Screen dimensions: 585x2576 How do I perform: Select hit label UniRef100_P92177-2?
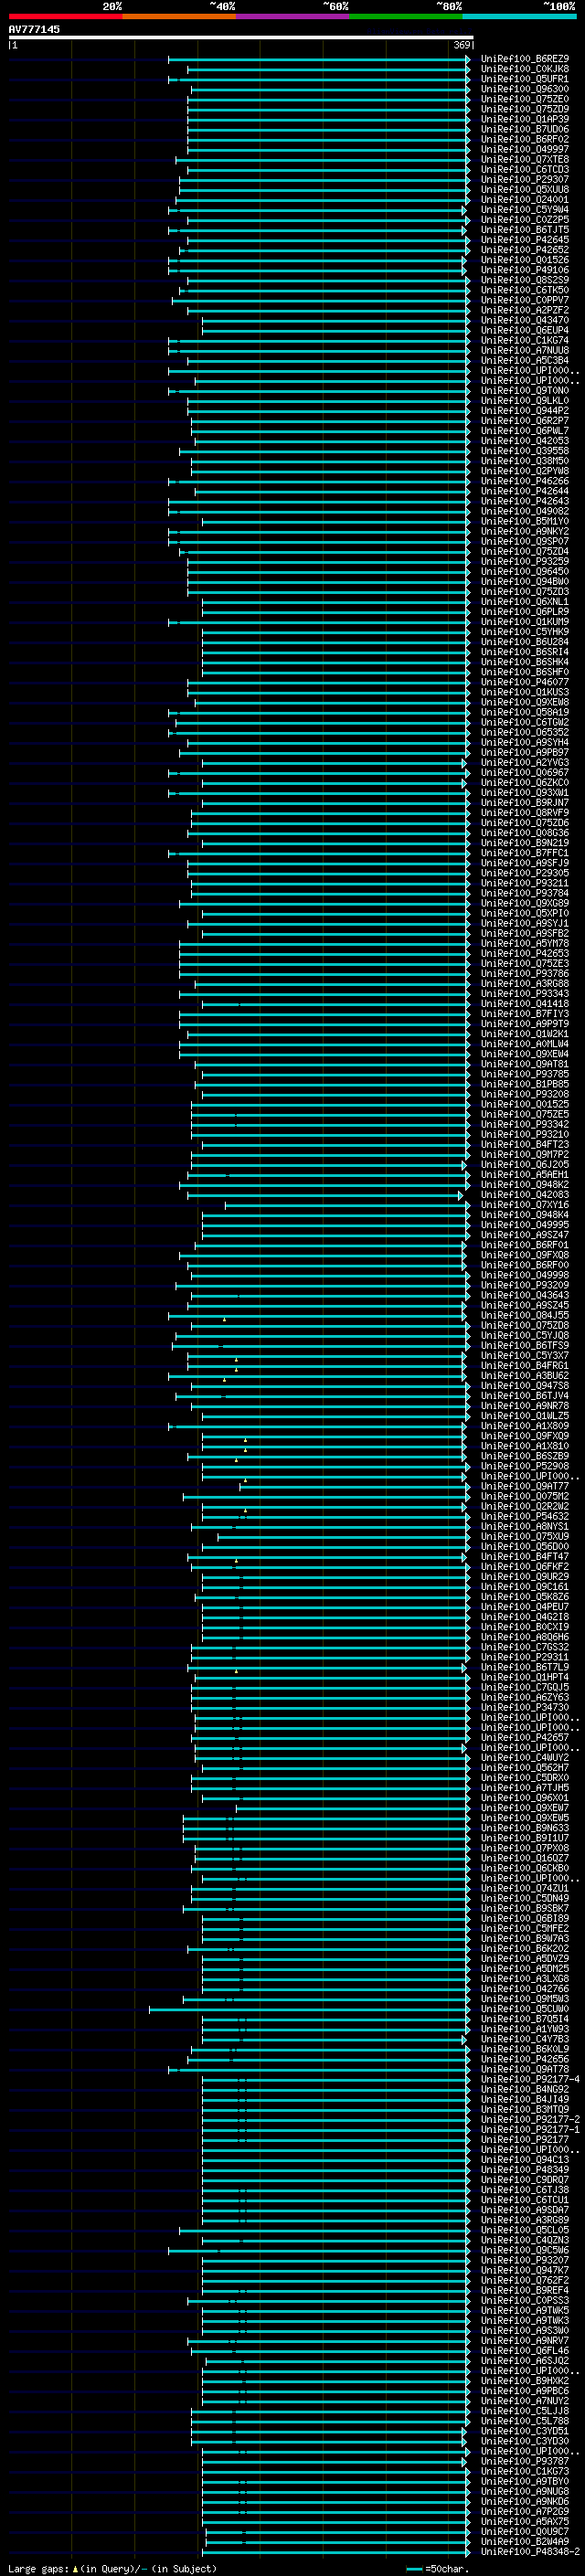pos(530,2120)
